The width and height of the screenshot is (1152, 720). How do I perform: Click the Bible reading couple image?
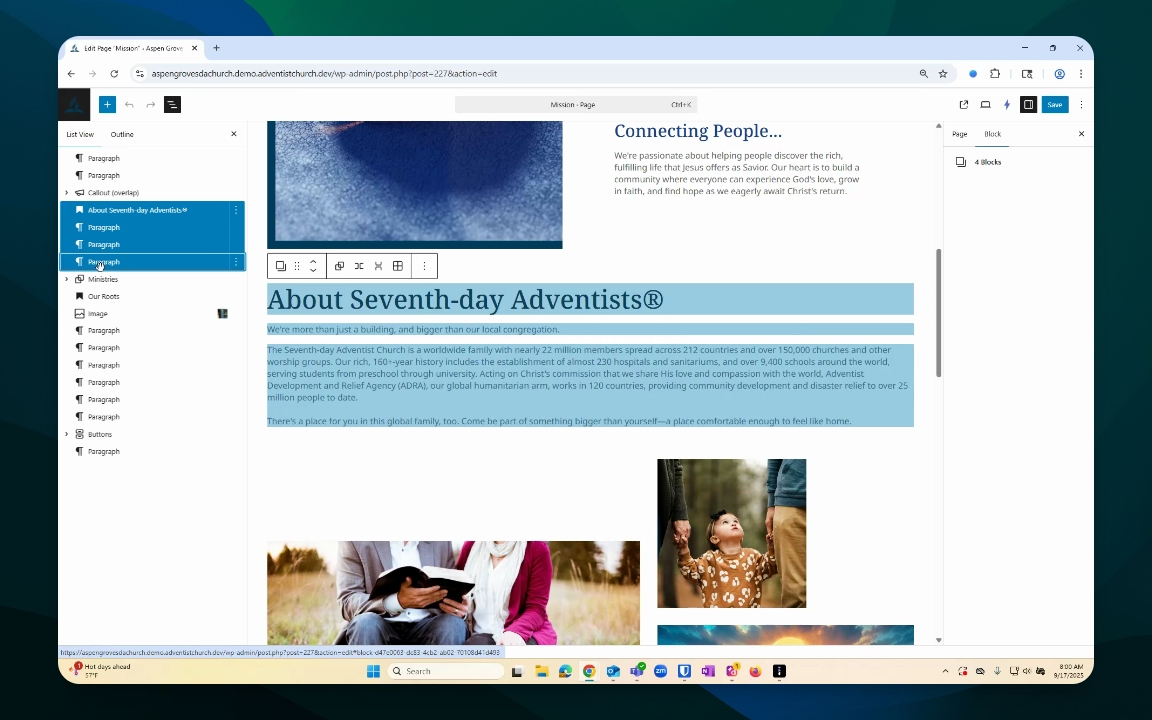pyautogui.click(x=453, y=592)
